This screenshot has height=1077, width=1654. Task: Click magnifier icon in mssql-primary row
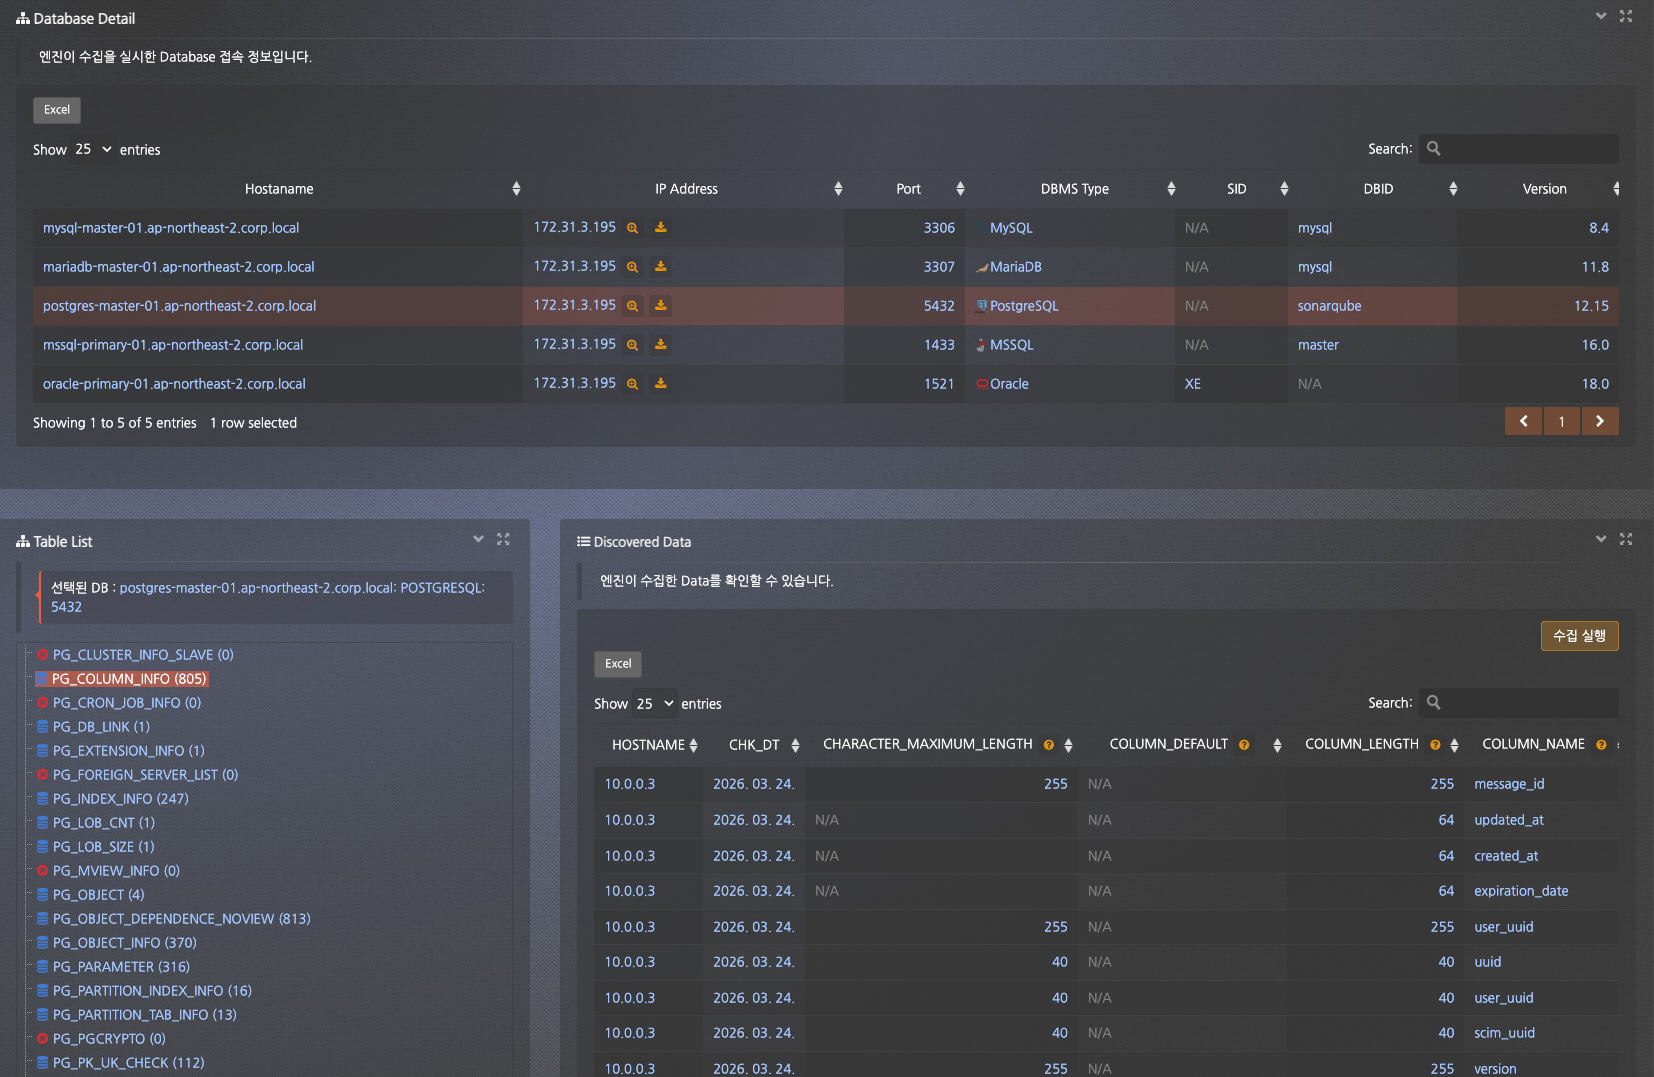632,345
